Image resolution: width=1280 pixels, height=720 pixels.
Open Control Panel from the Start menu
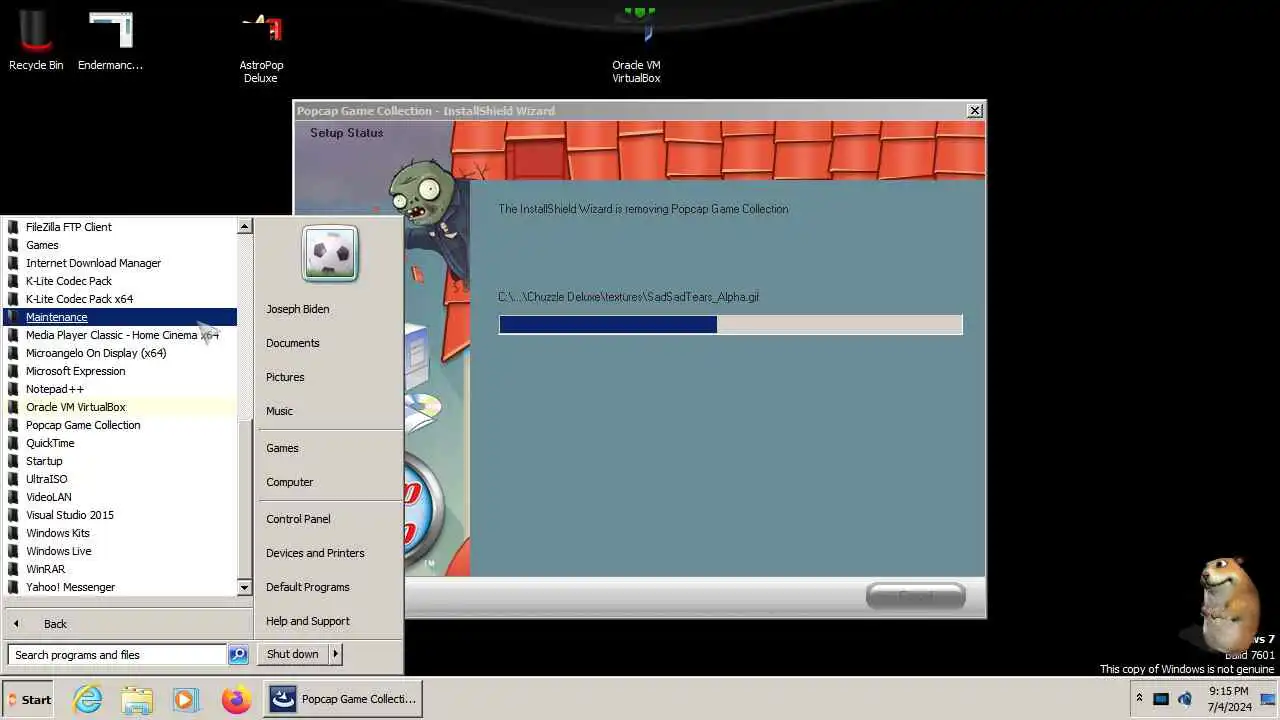point(298,519)
